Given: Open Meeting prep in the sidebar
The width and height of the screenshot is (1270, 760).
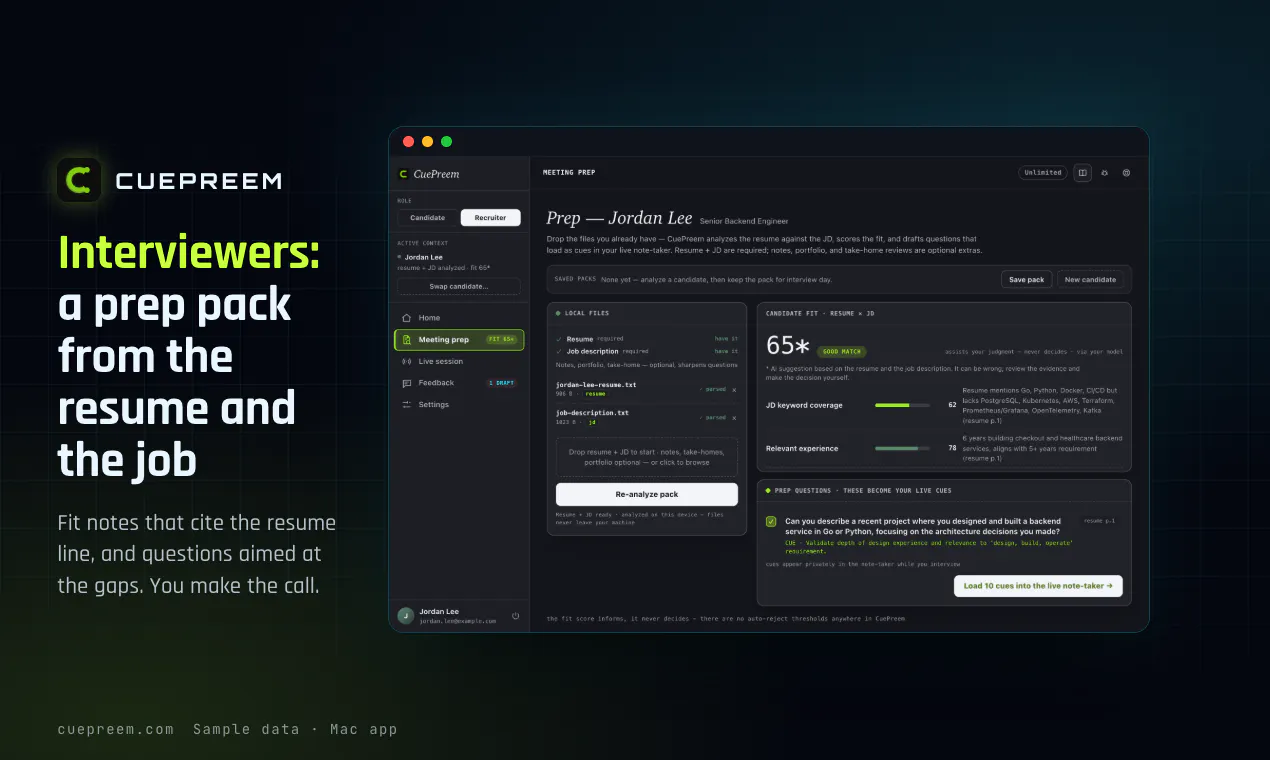Looking at the screenshot, I should point(459,340).
